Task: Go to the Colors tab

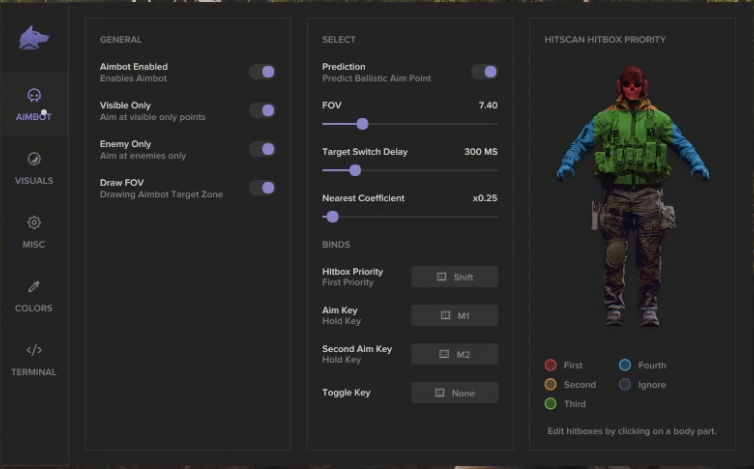Action: [x=34, y=296]
